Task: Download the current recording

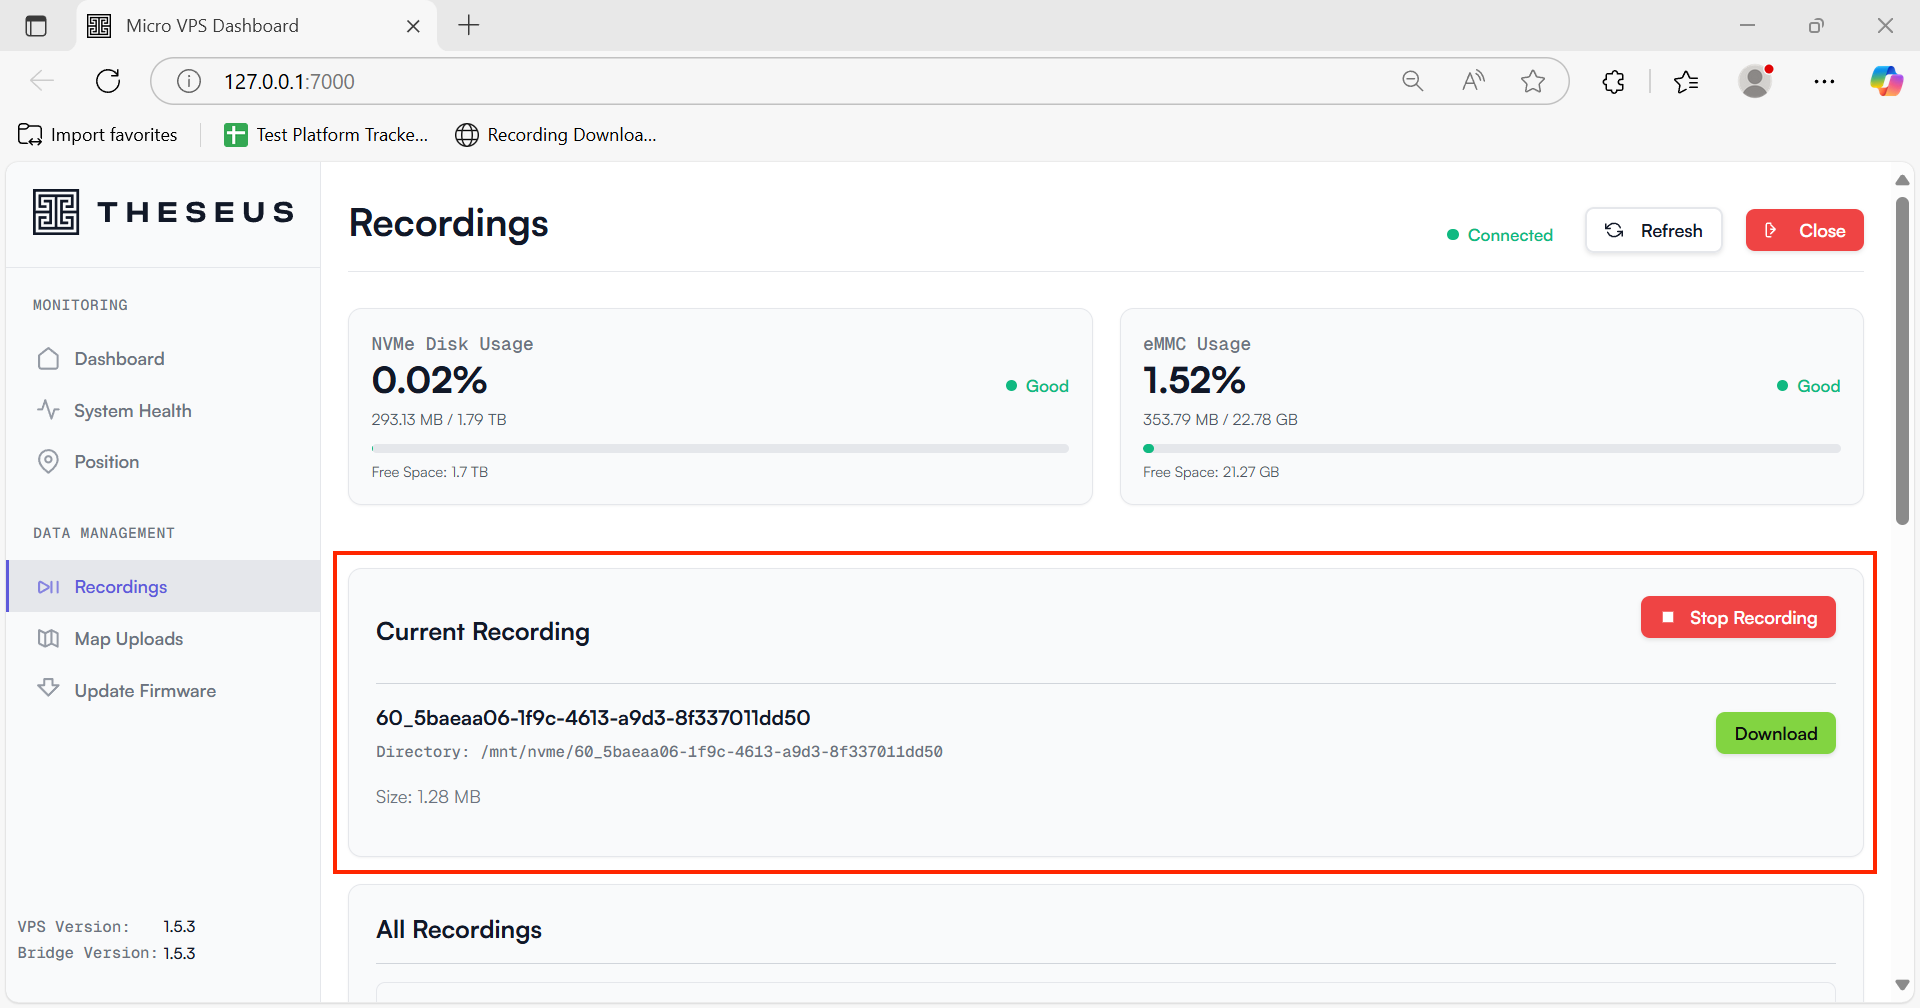Action: [x=1775, y=734]
